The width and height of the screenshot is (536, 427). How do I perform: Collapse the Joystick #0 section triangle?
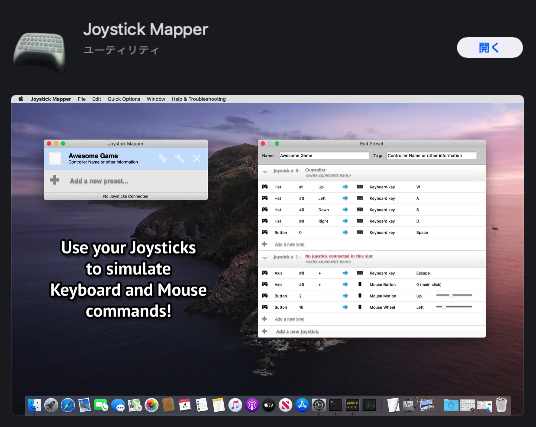[x=265, y=172]
